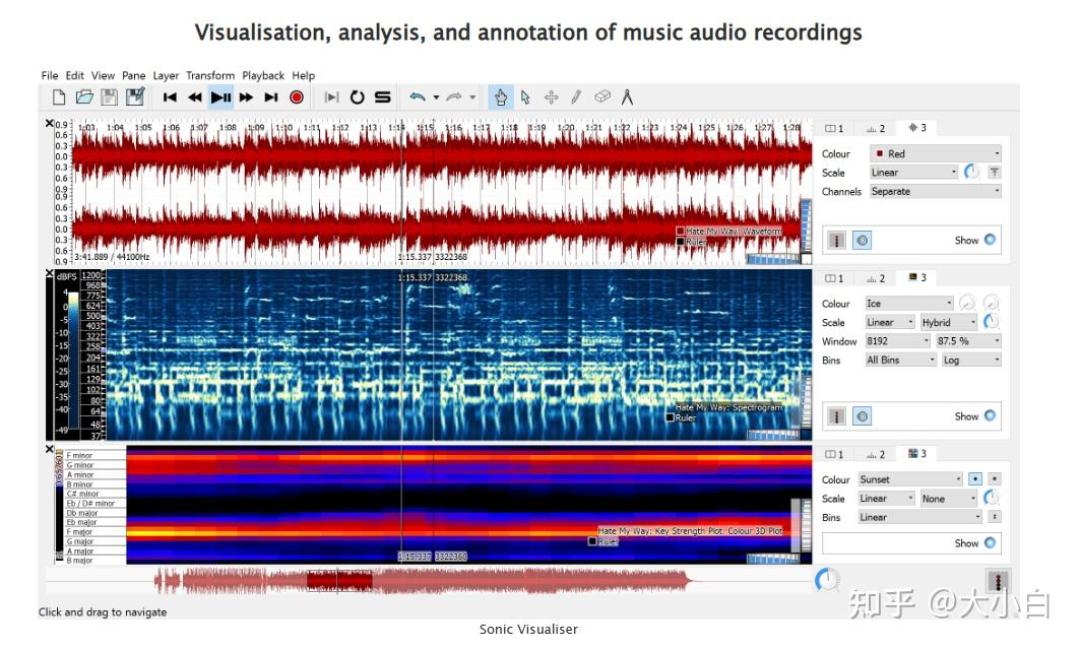Open the Colour dropdown set to Ice
This screenshot has height=649, width=1080.
click(909, 303)
